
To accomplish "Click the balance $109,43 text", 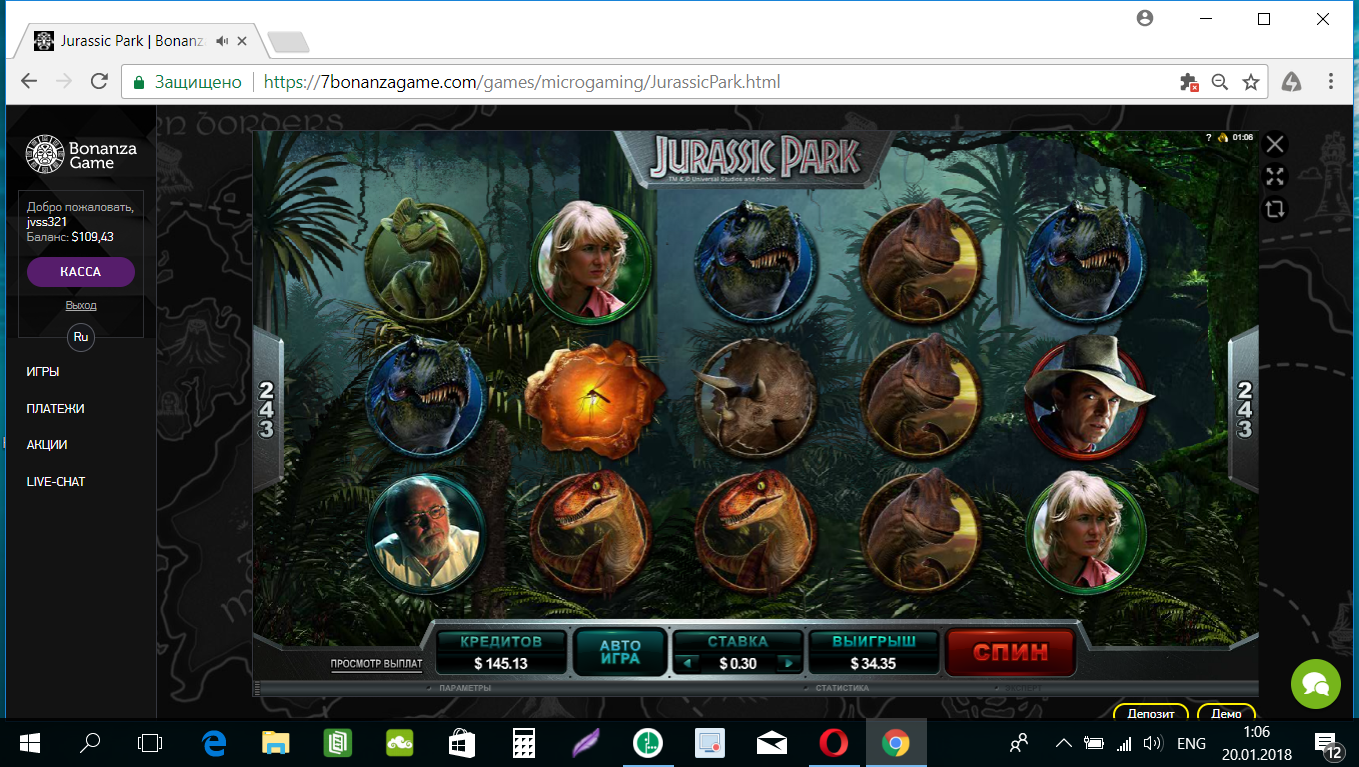I will click(93, 237).
